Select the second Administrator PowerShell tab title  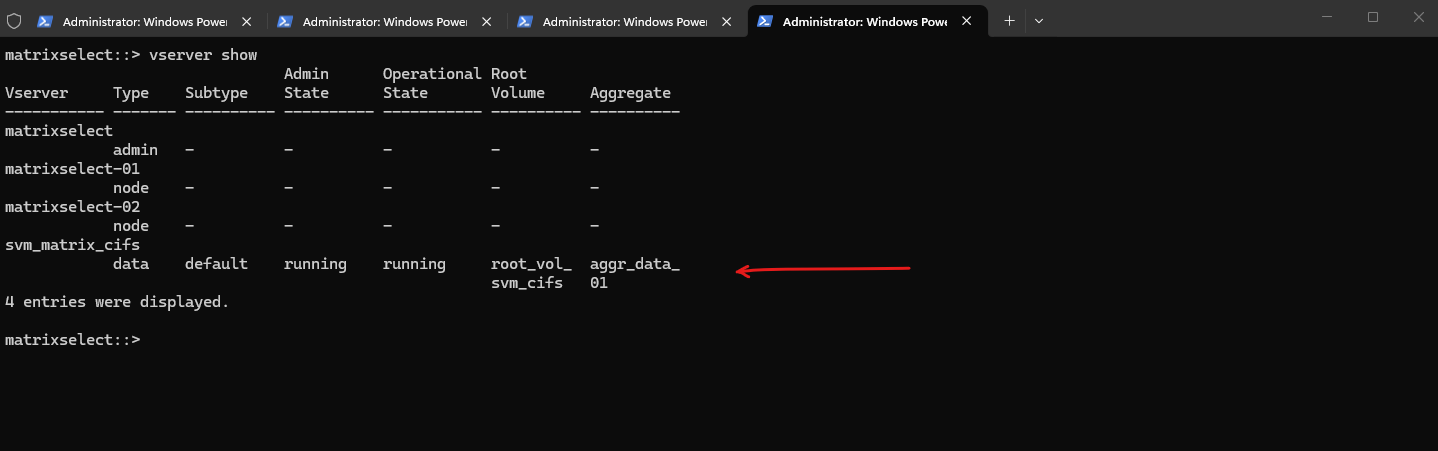384,21
